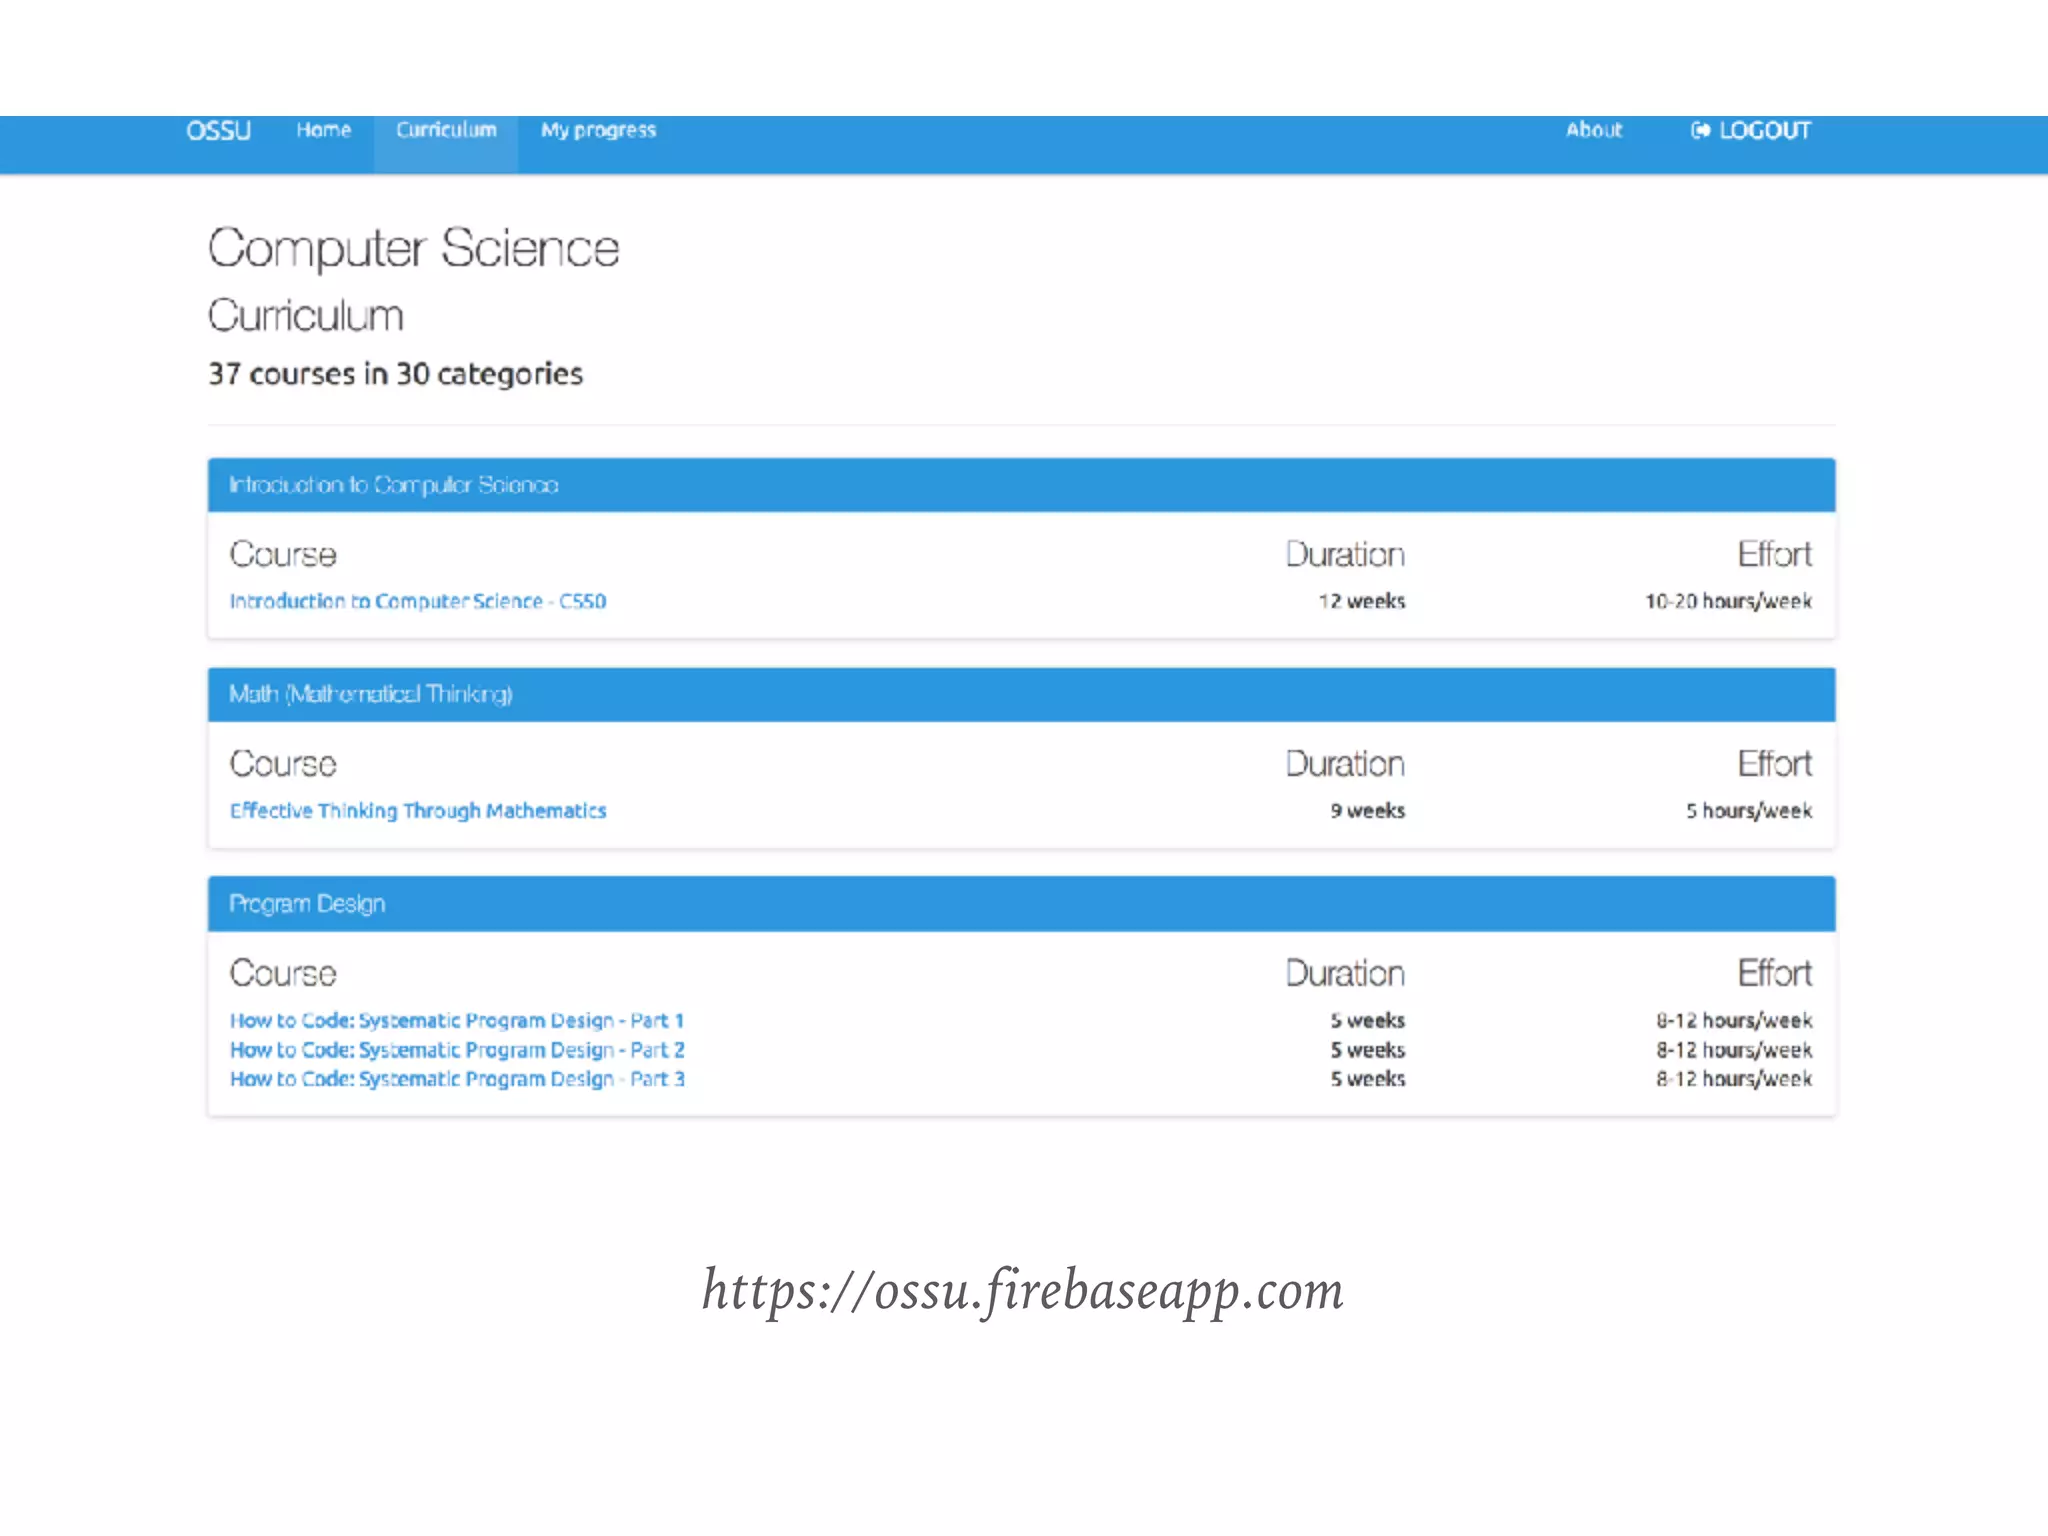
Task: Click the OSSU brand logo
Action: (x=218, y=131)
